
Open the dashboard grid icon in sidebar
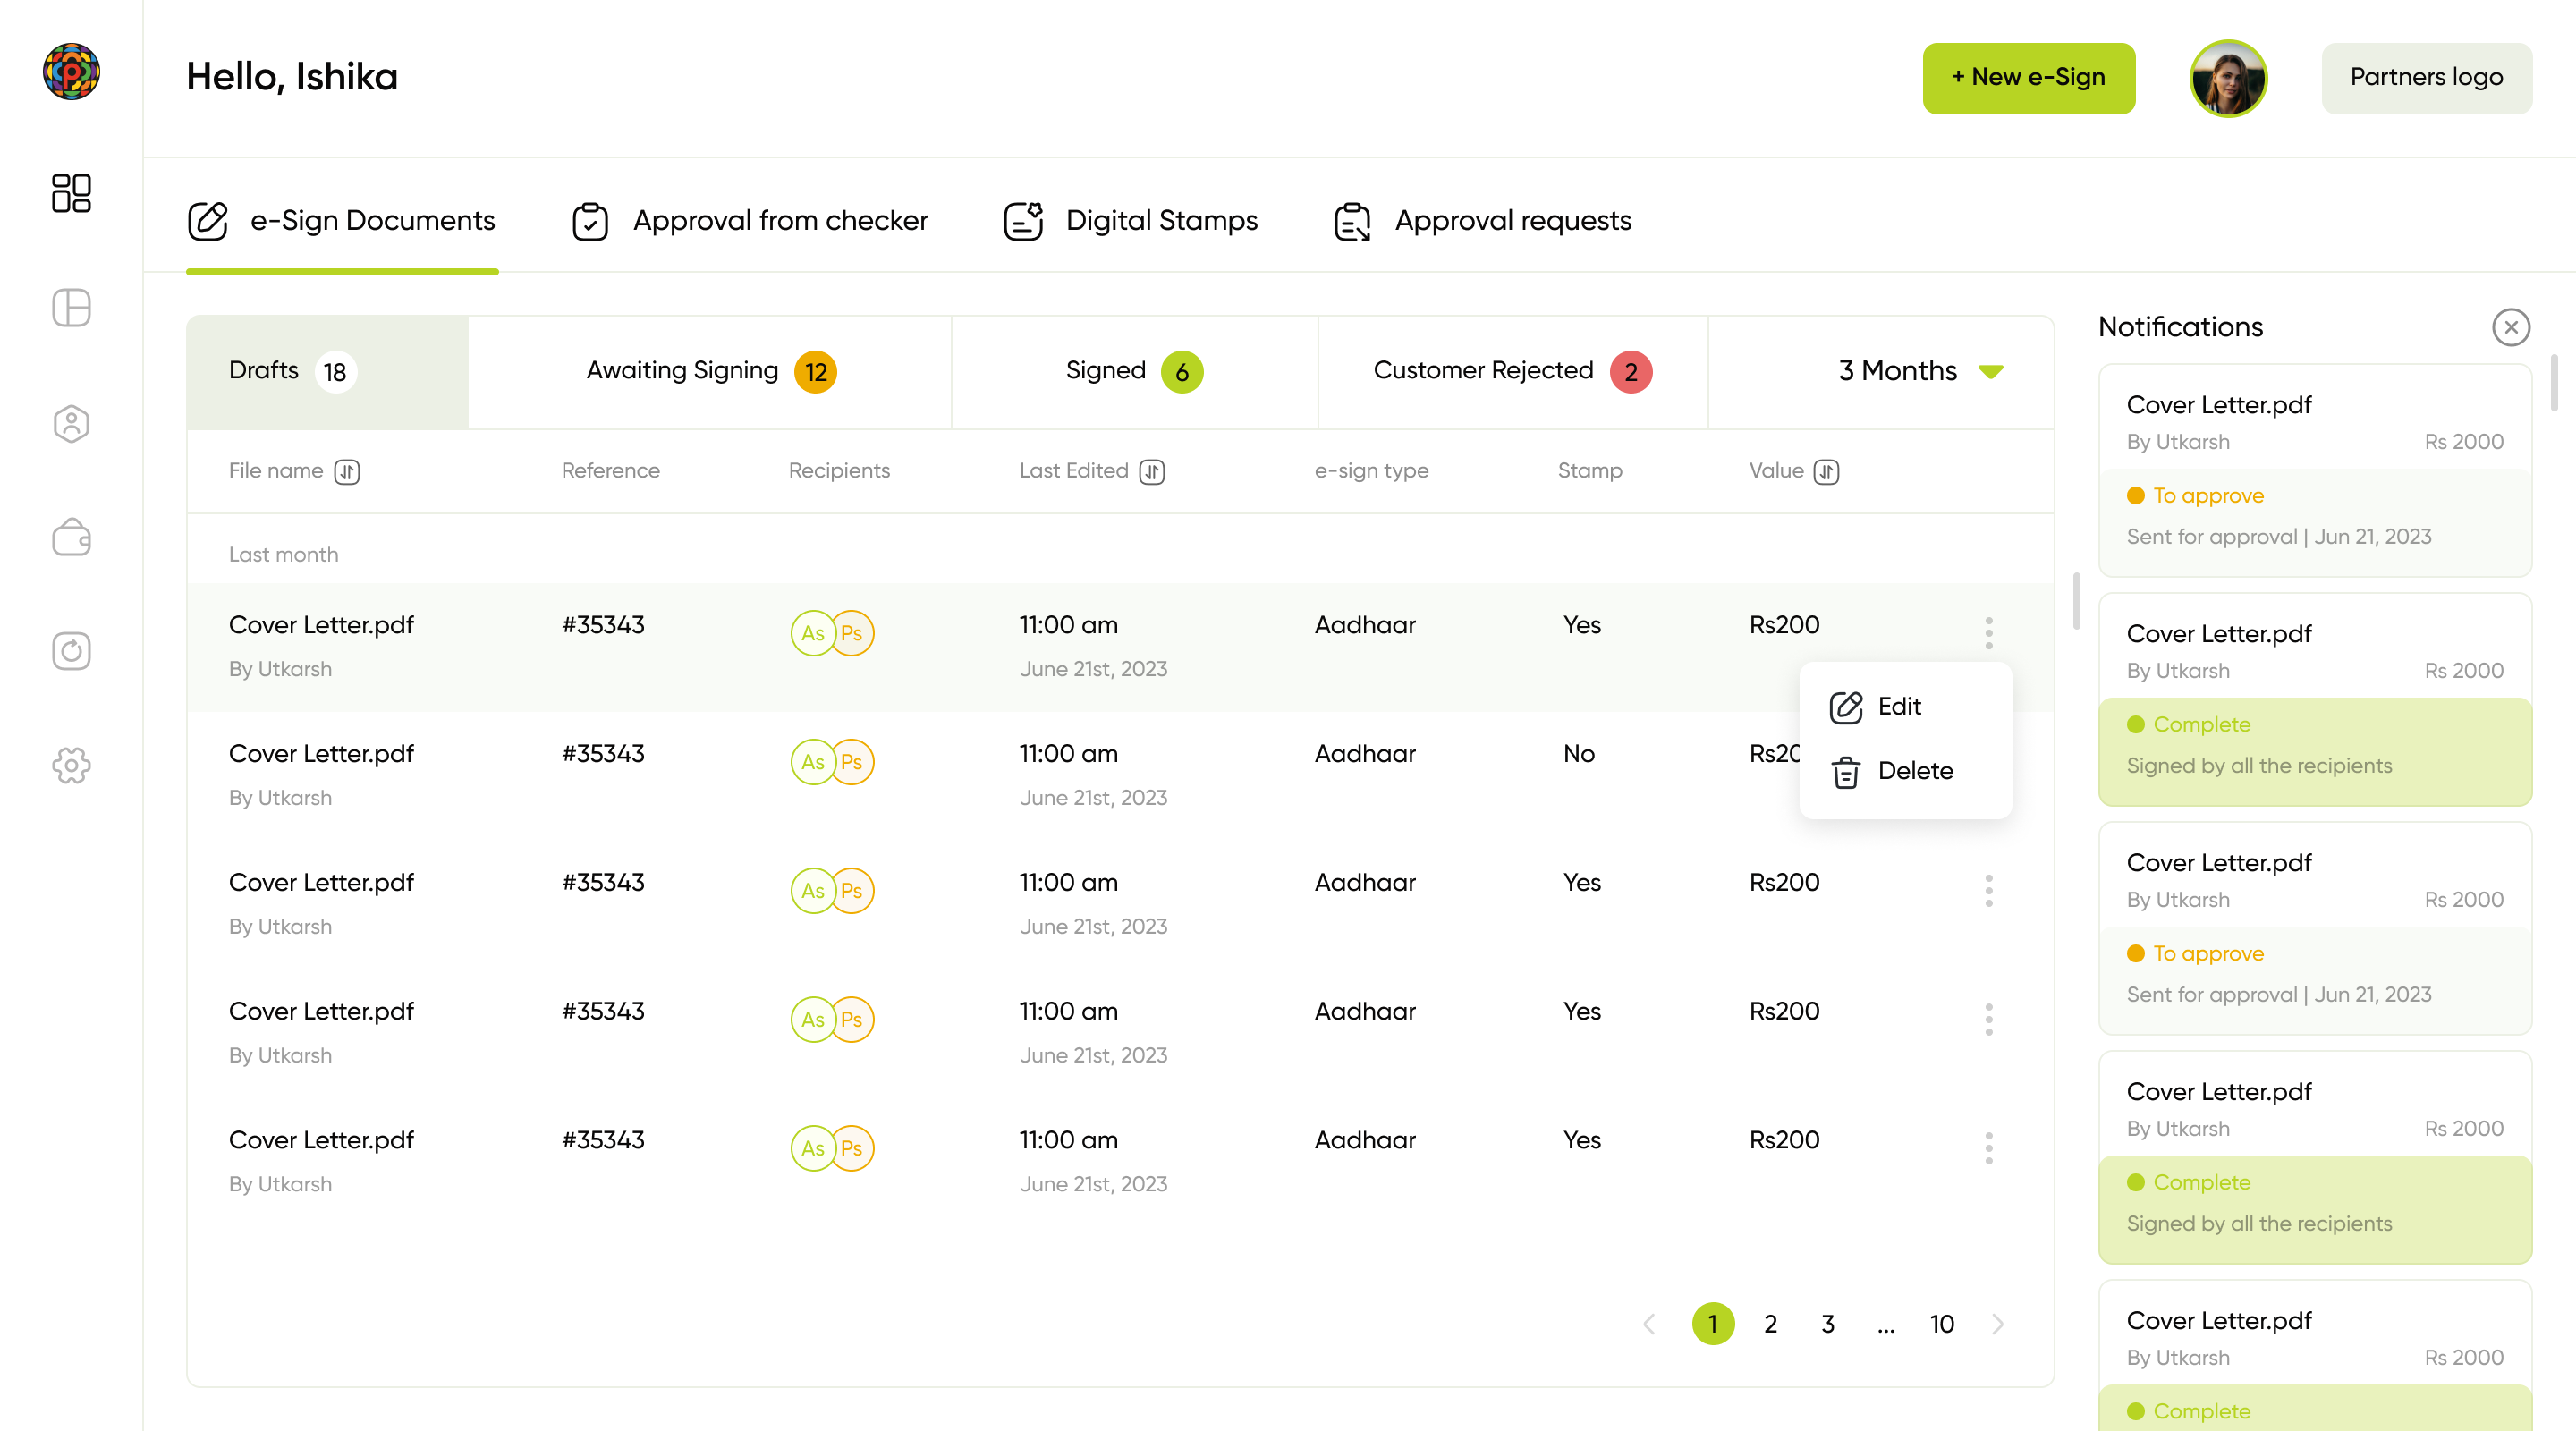71,193
